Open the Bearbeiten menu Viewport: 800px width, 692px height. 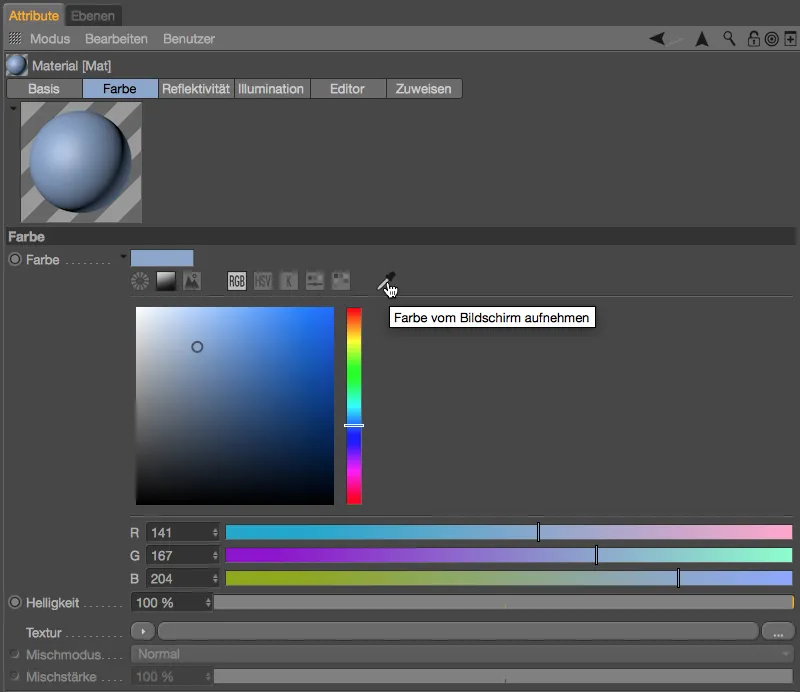tap(116, 39)
